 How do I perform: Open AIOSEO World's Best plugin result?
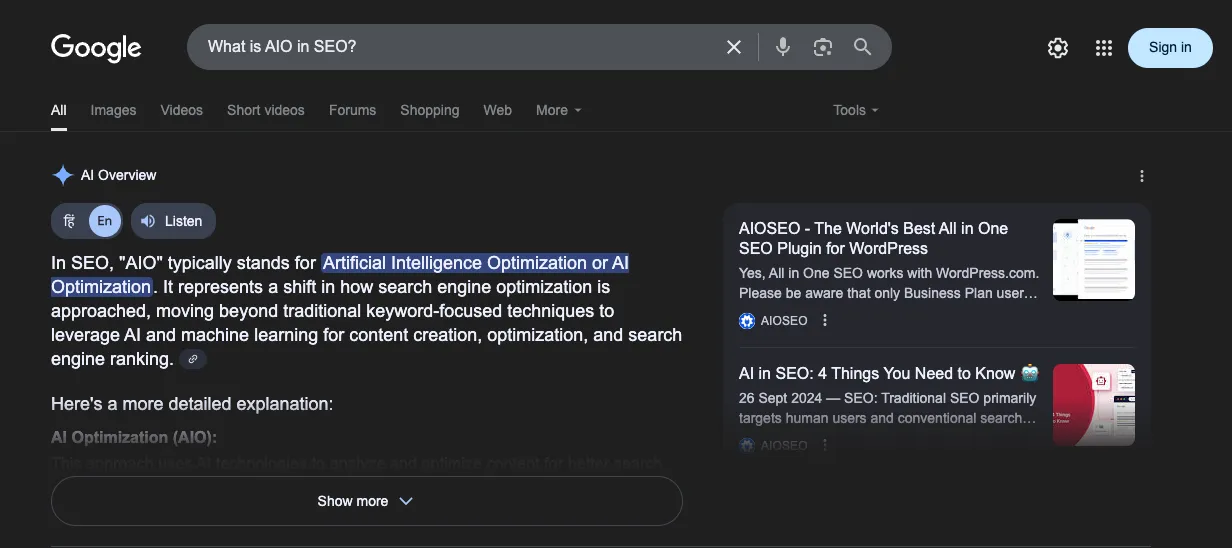point(873,238)
